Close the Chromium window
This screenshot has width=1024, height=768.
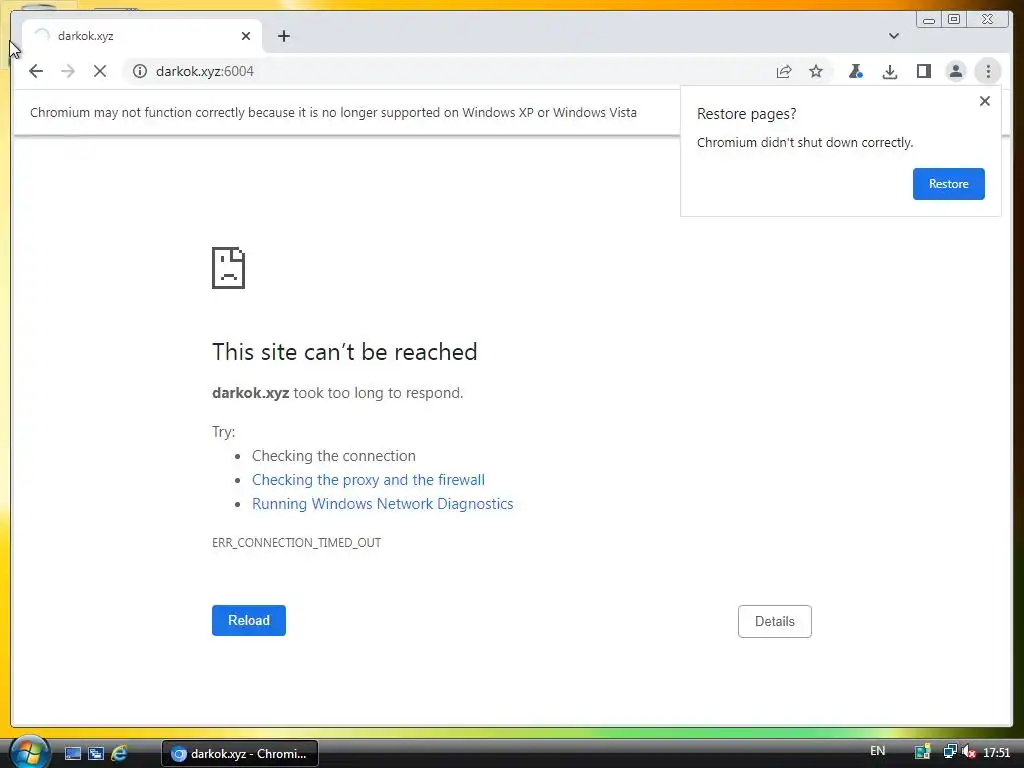[987, 20]
